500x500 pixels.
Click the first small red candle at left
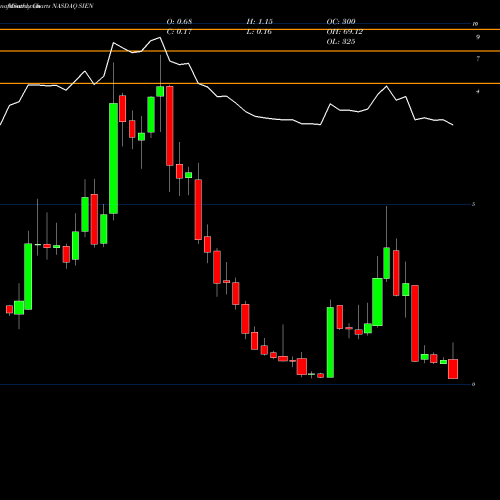point(9,309)
